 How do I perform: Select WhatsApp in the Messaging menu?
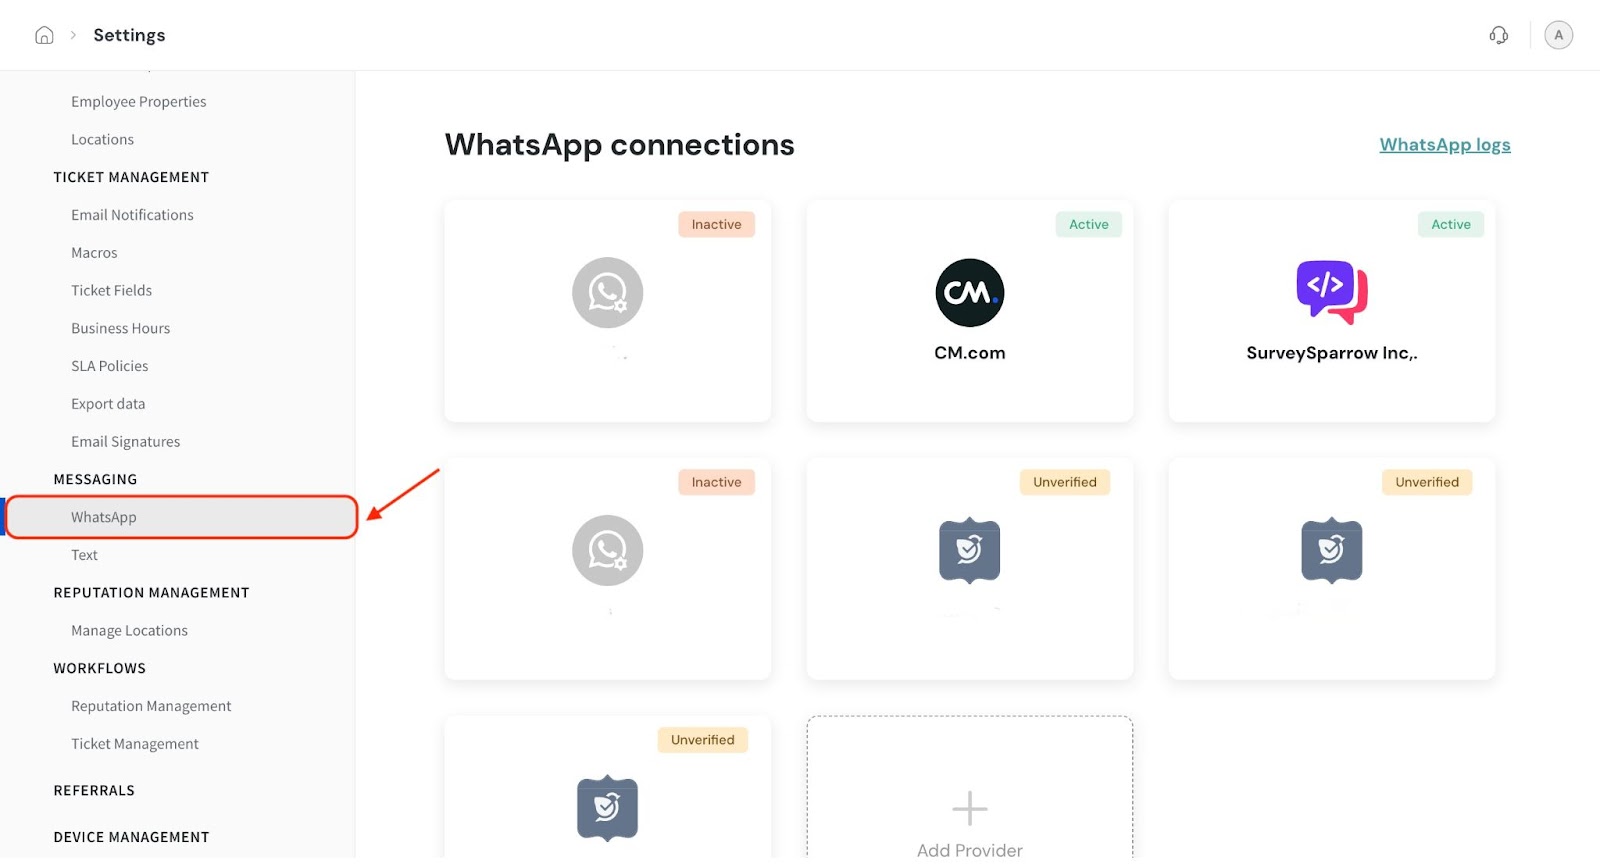coord(104,517)
